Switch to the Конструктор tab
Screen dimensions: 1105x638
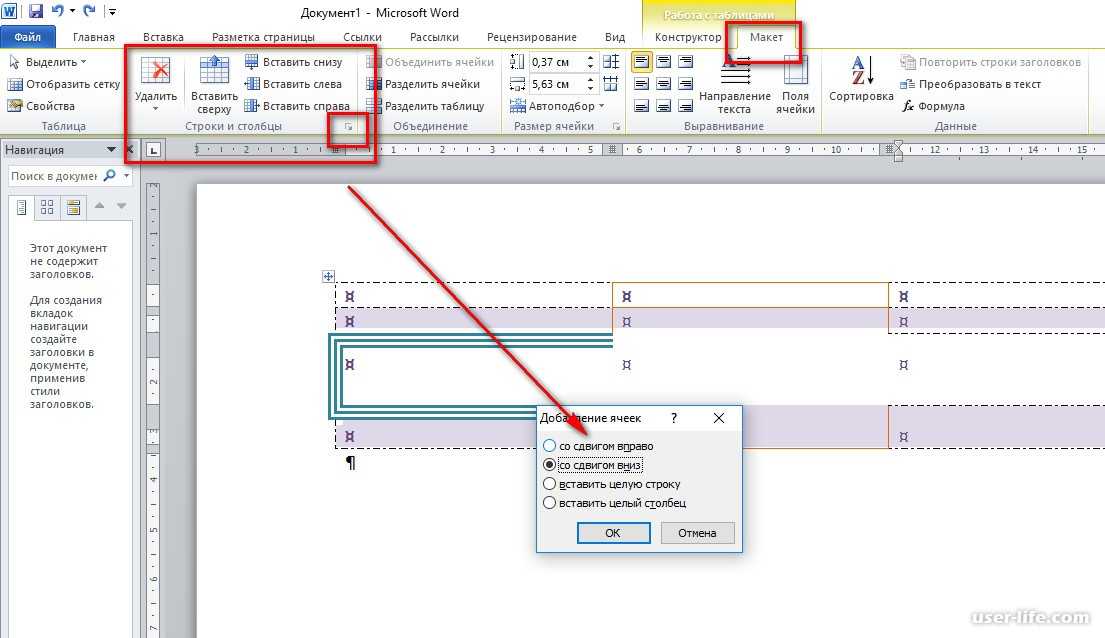point(688,37)
